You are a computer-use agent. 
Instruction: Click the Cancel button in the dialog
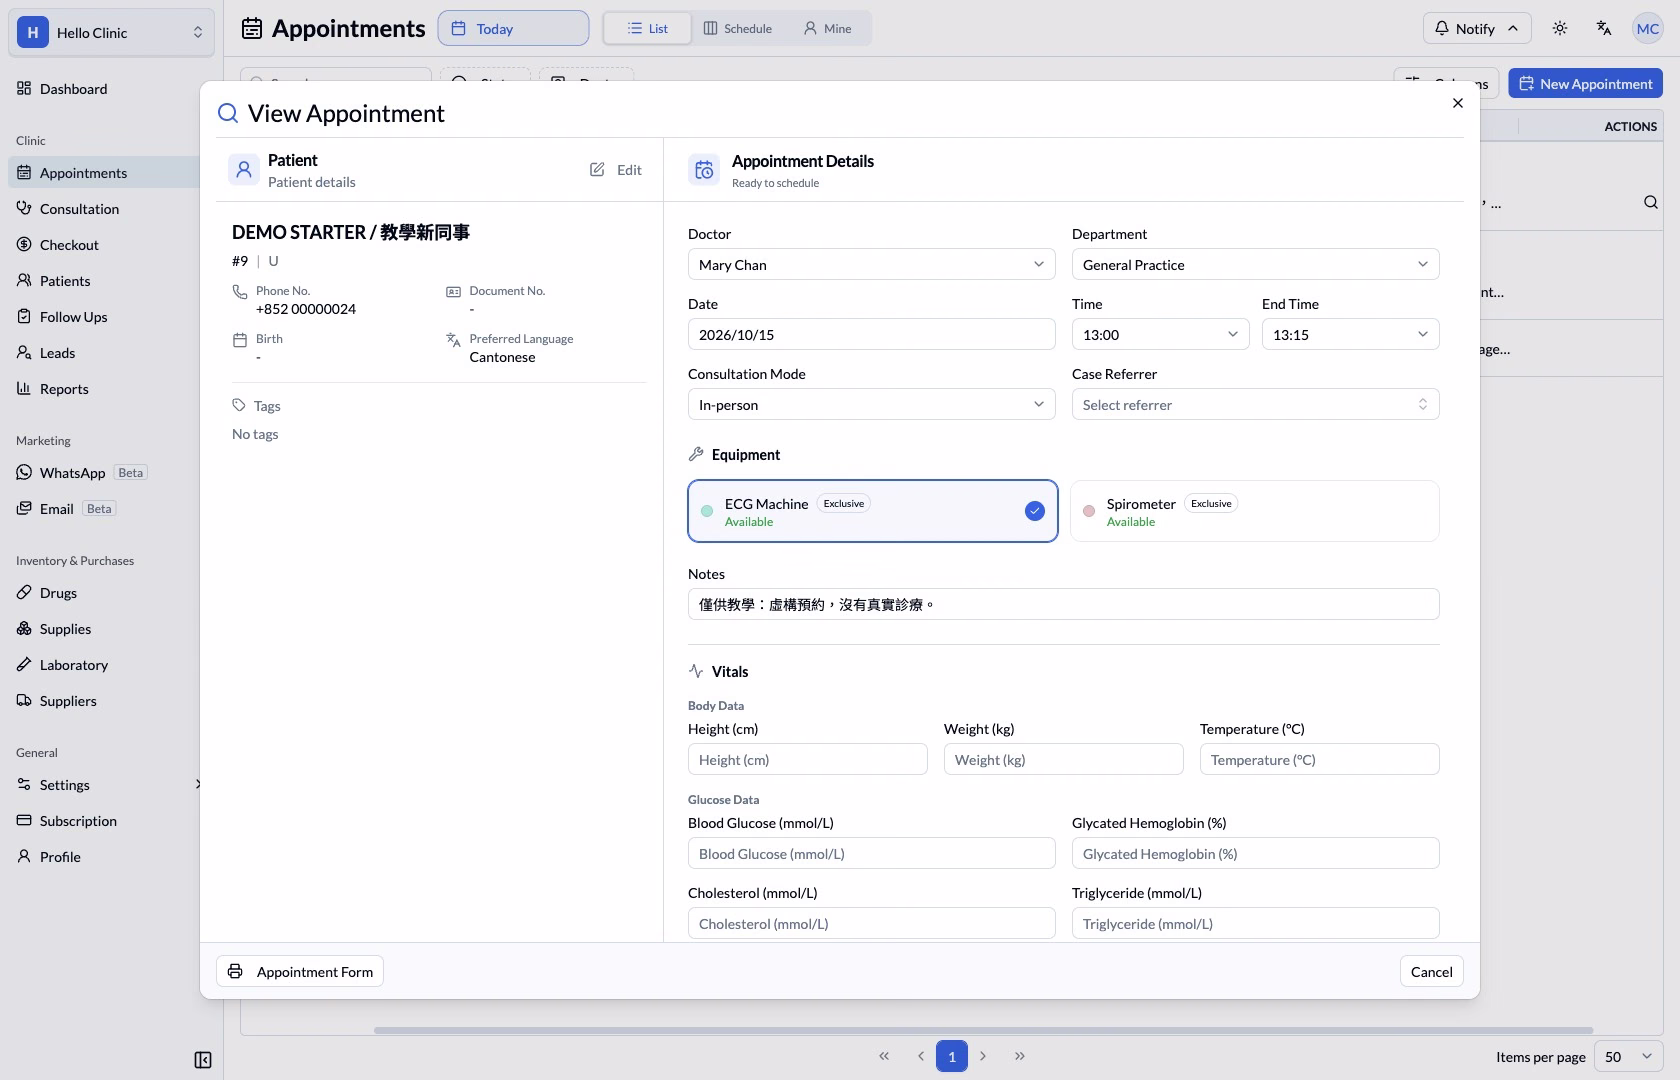1431,971
